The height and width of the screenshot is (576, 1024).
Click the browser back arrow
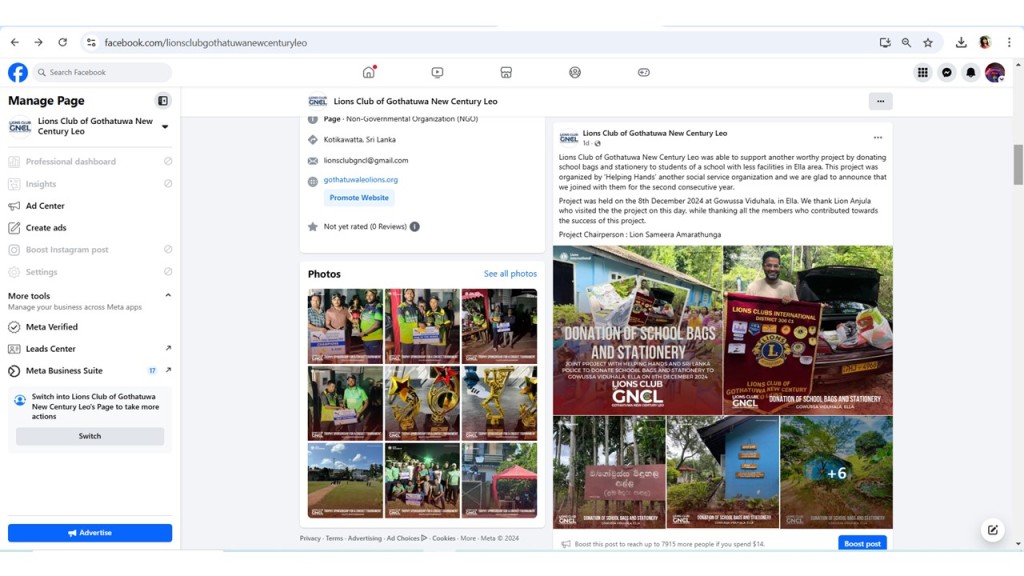click(14, 42)
